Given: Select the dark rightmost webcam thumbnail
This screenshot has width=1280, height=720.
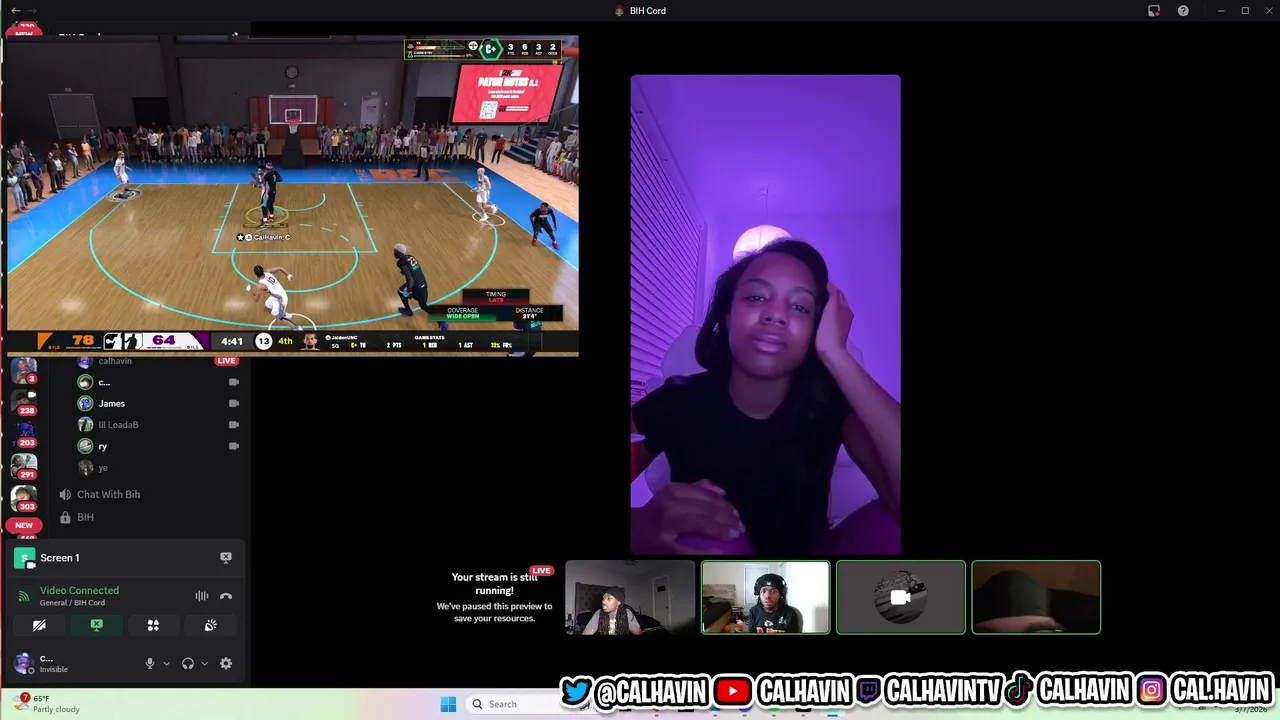Looking at the screenshot, I should coord(1036,597).
